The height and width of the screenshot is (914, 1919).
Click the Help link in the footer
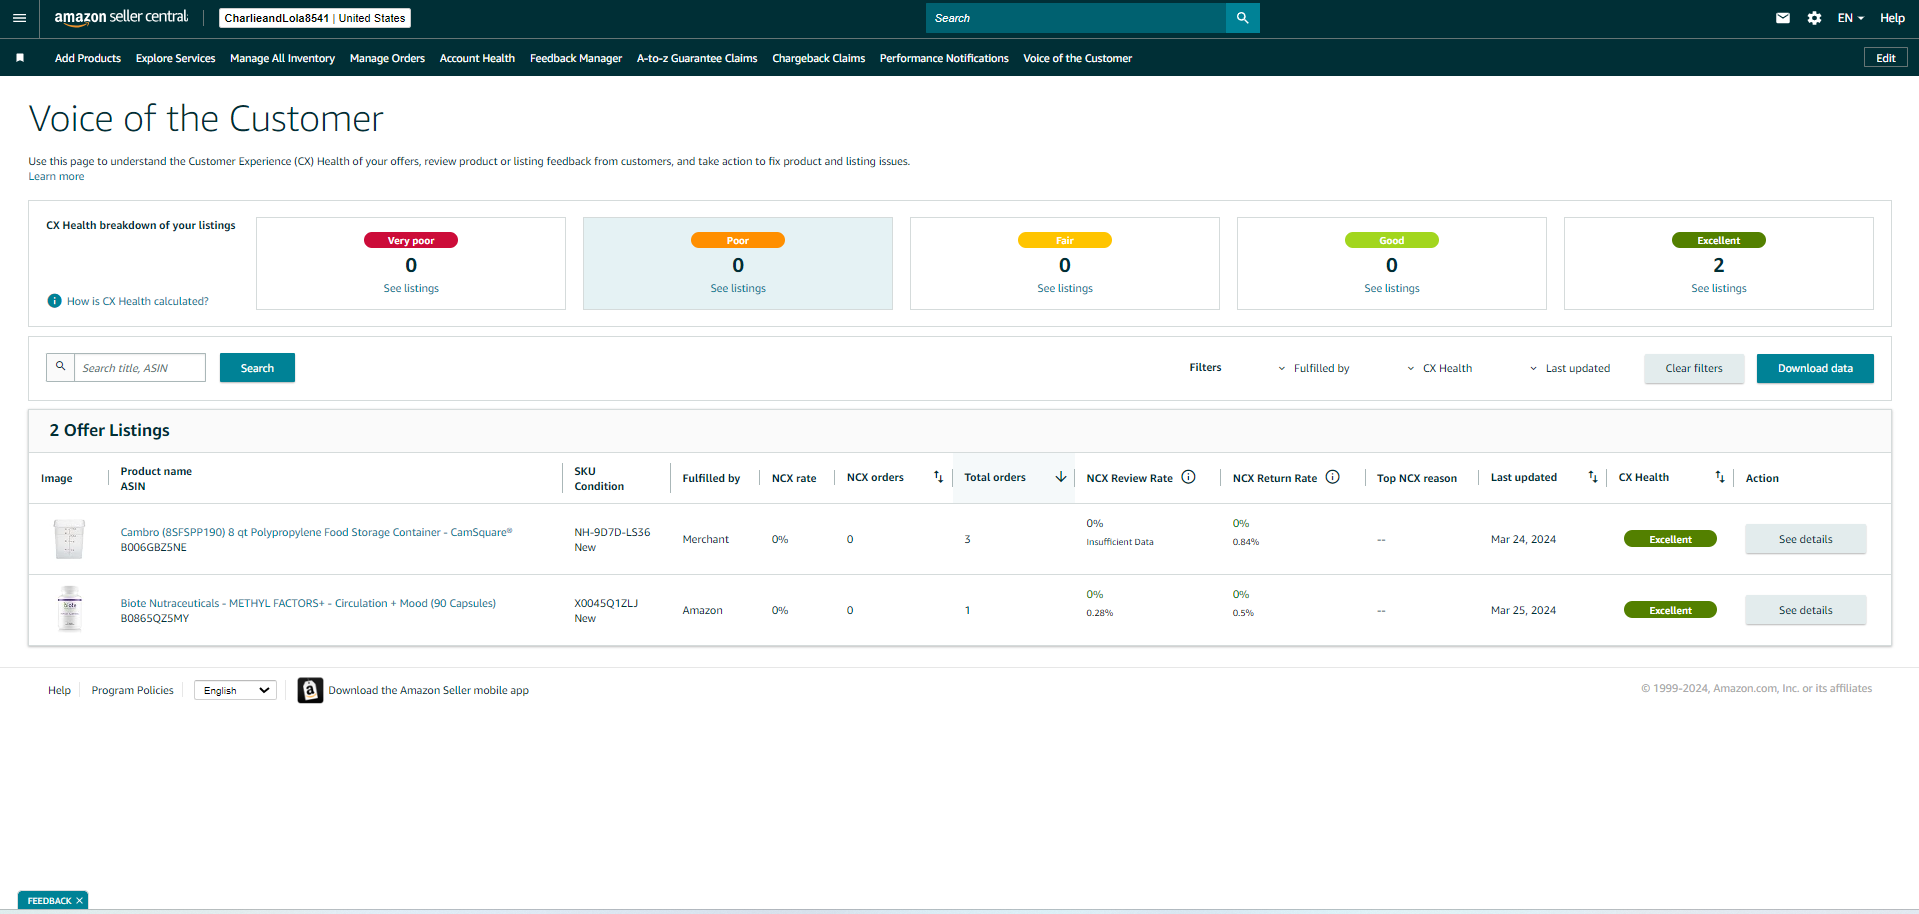tap(59, 690)
